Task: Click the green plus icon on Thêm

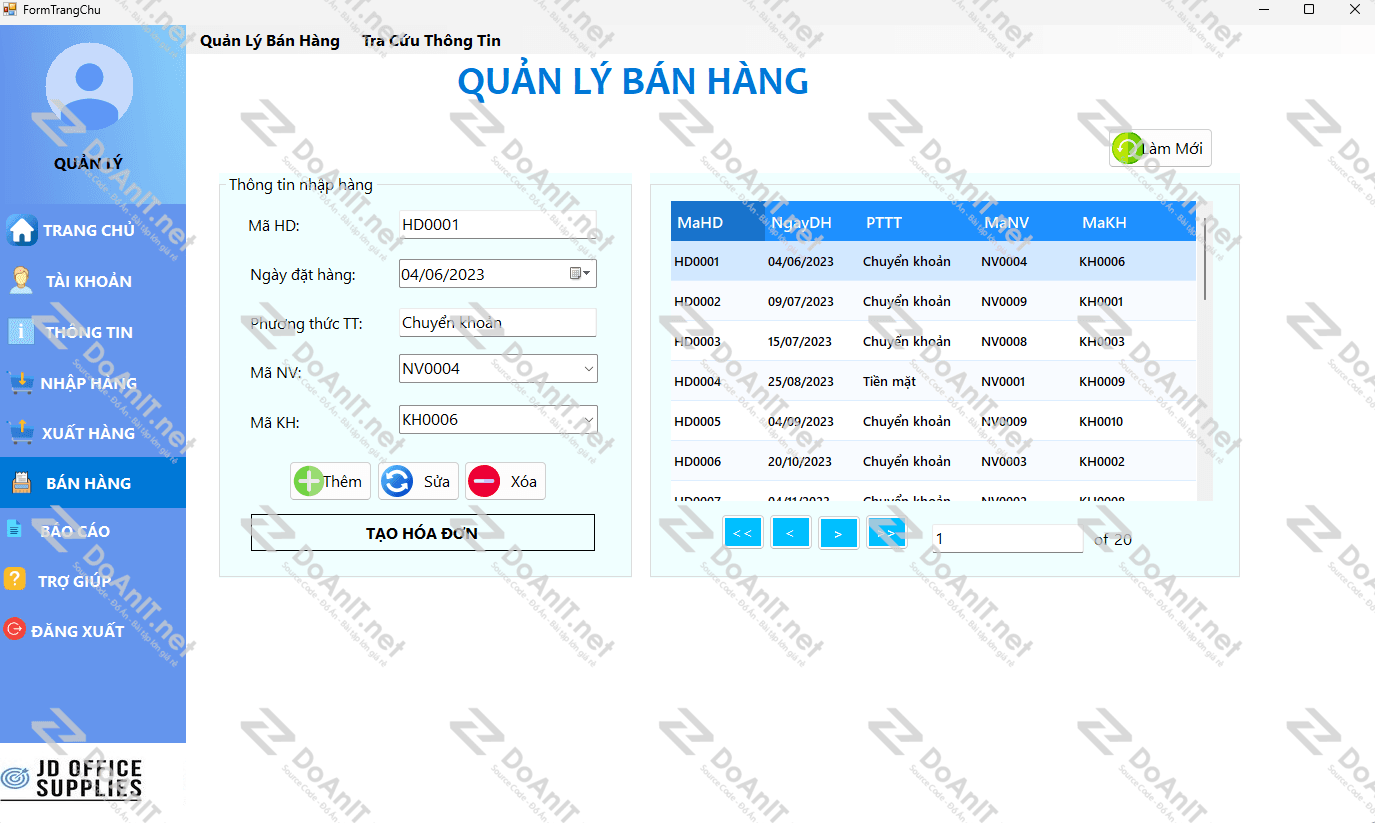Action: (x=308, y=481)
